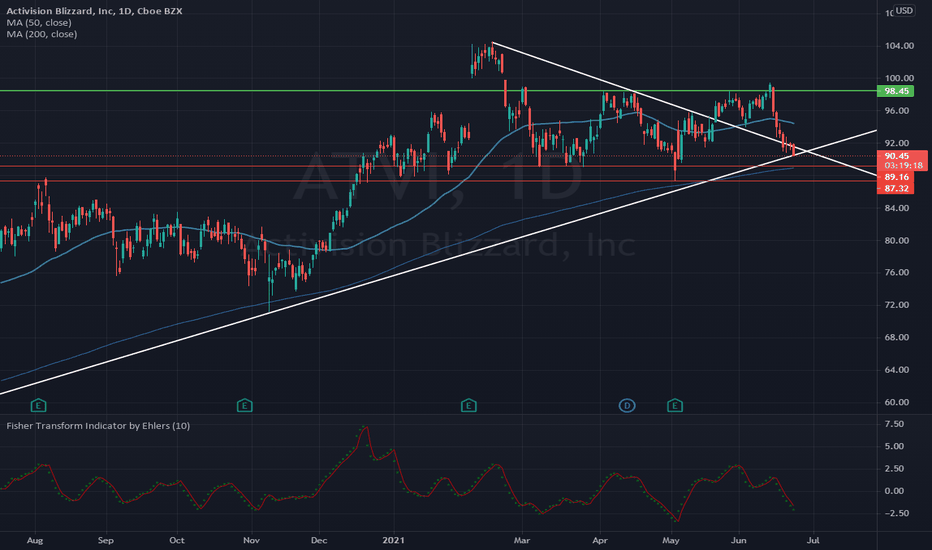Screen dimensions: 932x550
Task: Select the MA (50, close) legend
Action: point(39,23)
